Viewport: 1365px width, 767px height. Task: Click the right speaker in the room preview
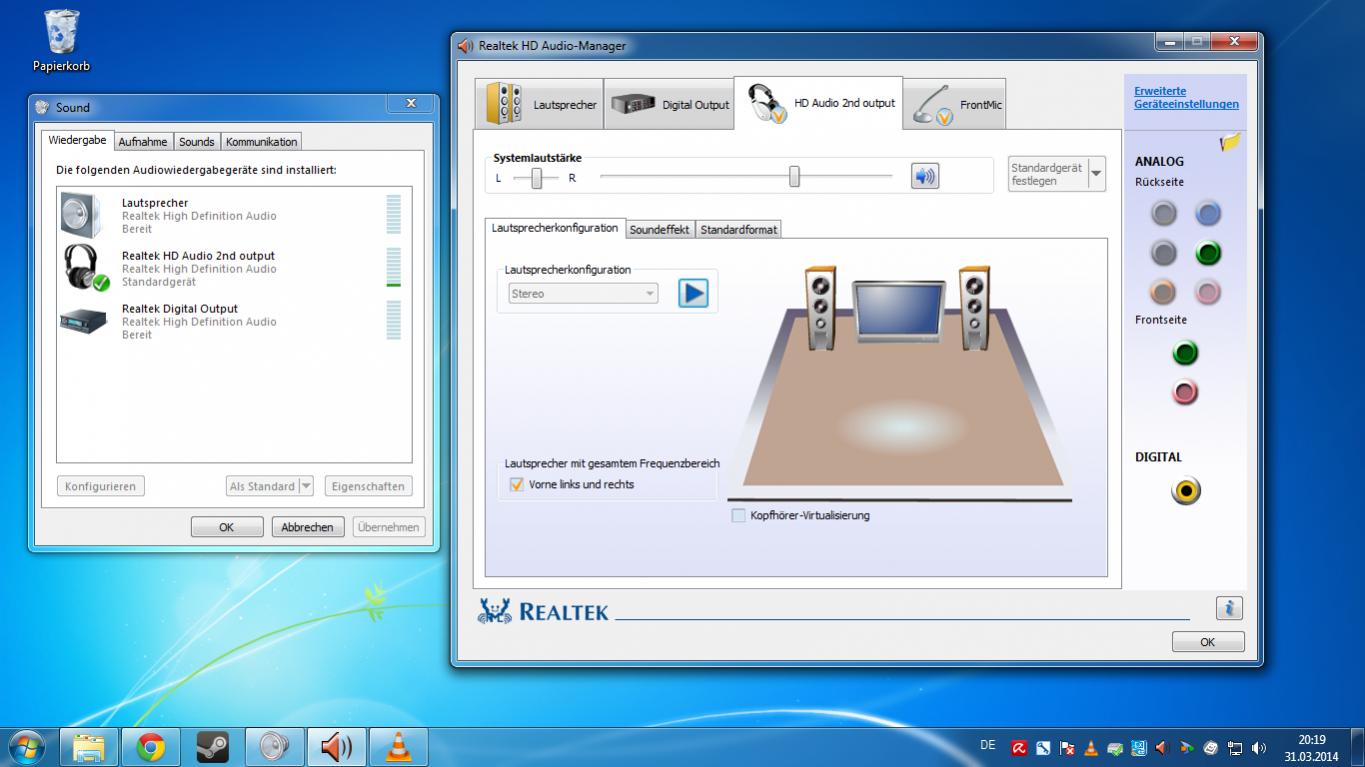974,308
